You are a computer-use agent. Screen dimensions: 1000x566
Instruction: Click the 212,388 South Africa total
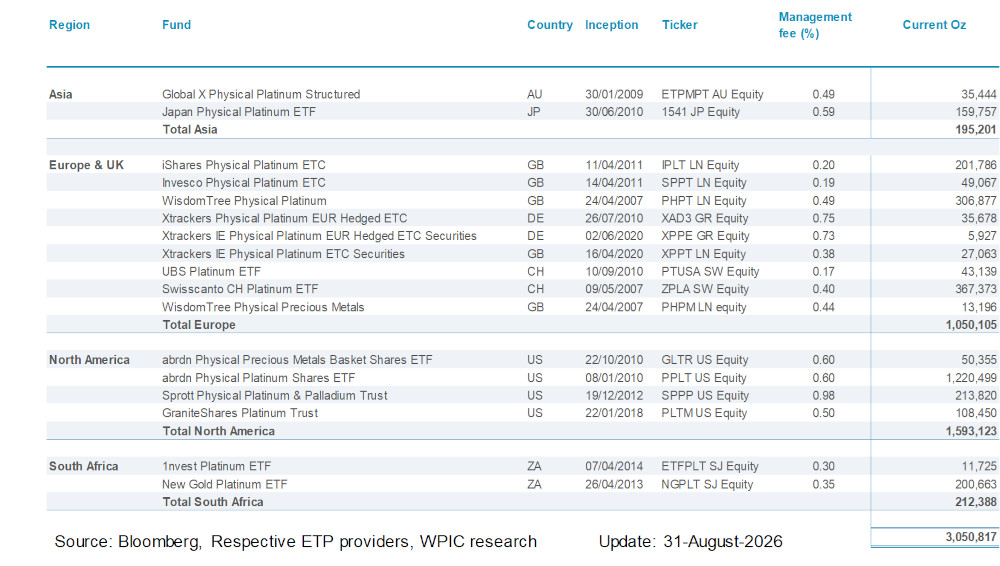pos(975,502)
